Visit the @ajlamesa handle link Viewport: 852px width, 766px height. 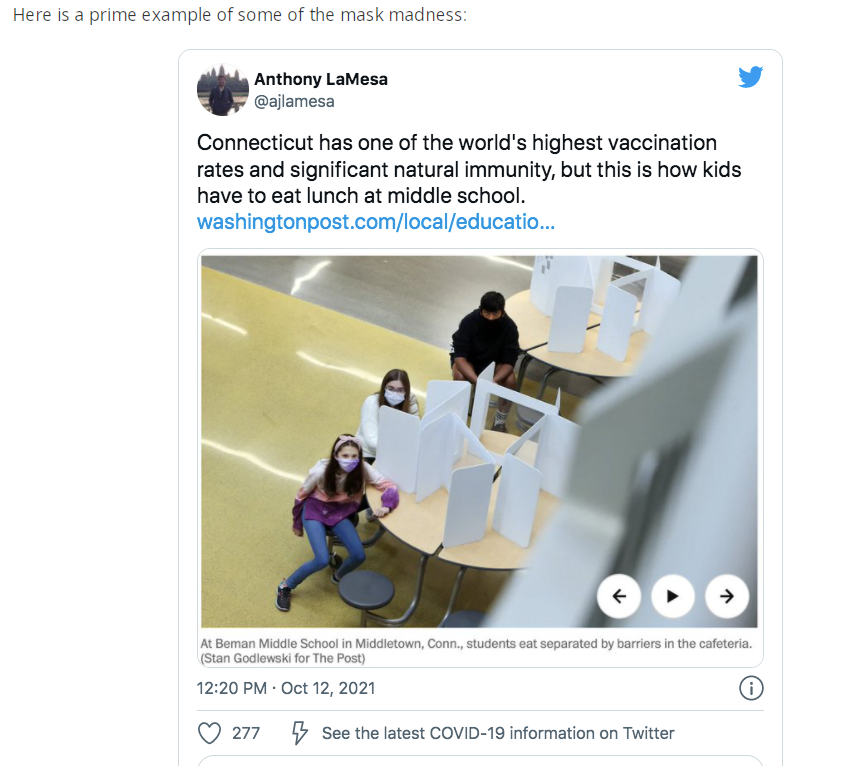(x=294, y=101)
